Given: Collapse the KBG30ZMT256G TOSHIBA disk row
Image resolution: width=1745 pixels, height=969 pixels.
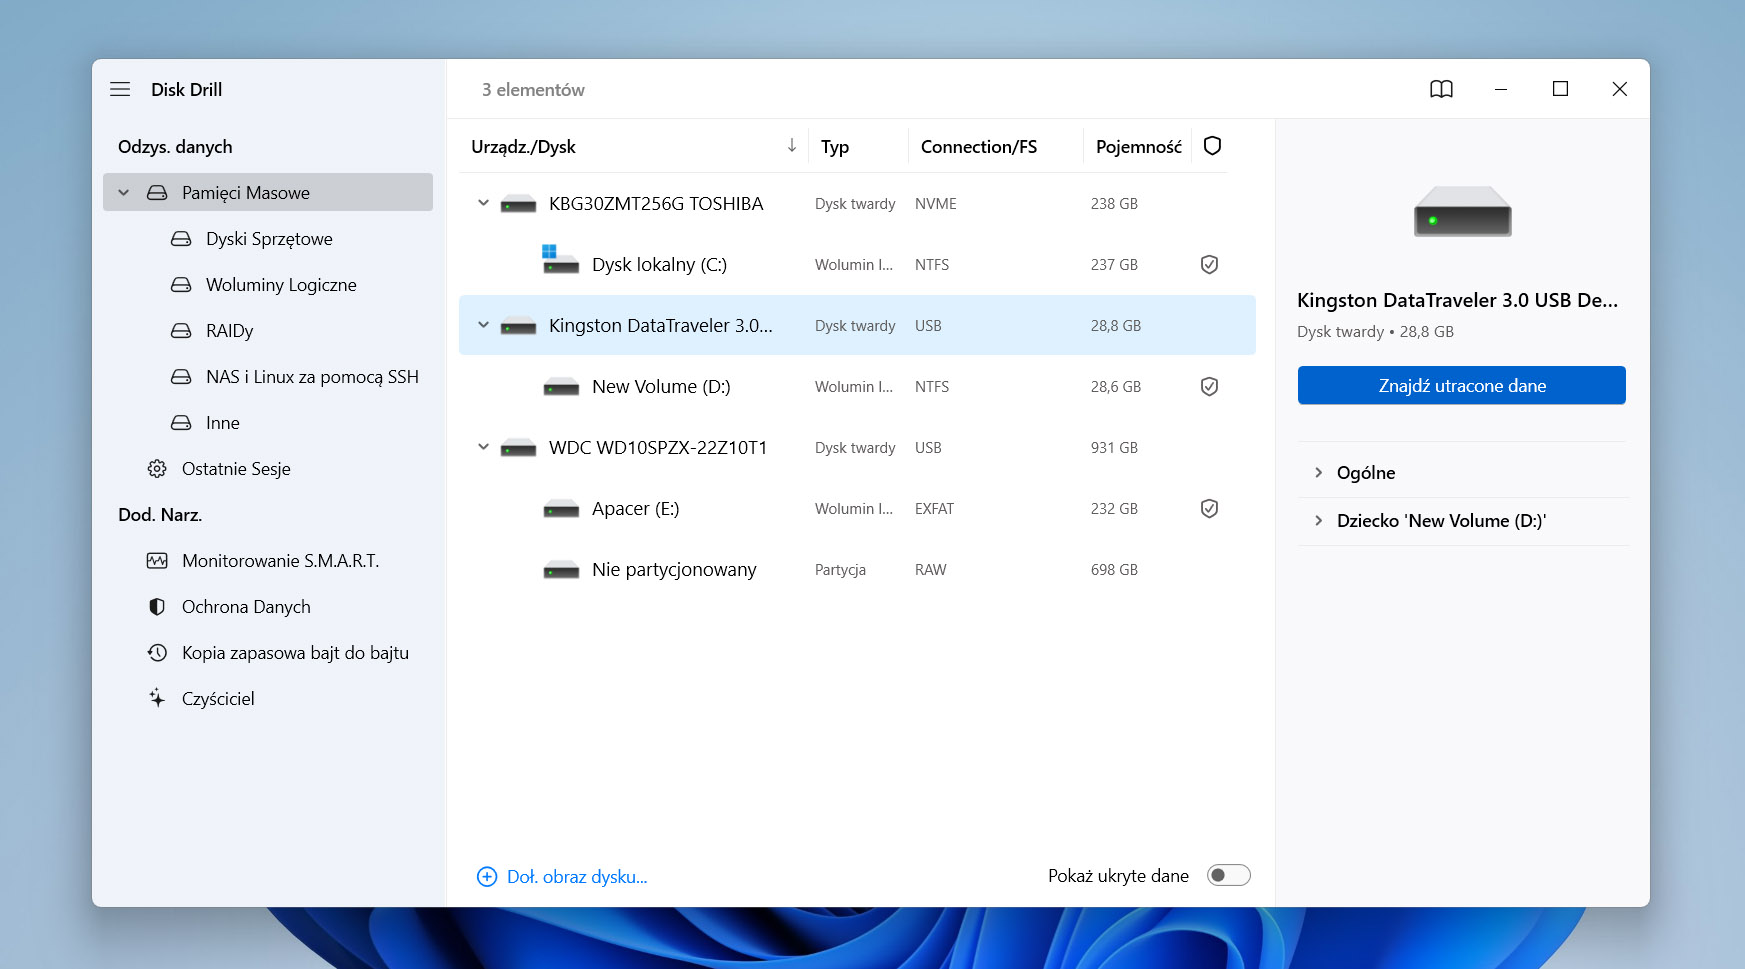Looking at the screenshot, I should click(x=483, y=203).
